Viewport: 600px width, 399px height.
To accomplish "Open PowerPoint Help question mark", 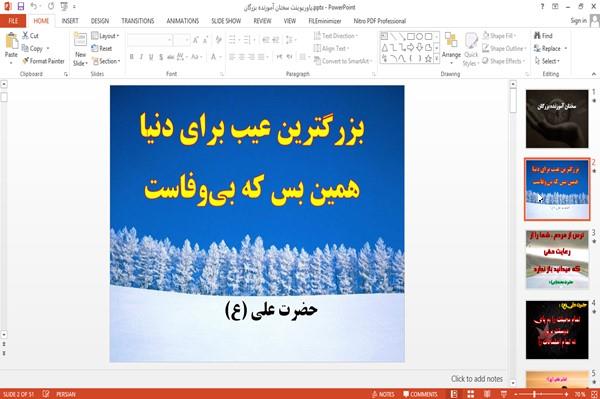I will [x=542, y=7].
